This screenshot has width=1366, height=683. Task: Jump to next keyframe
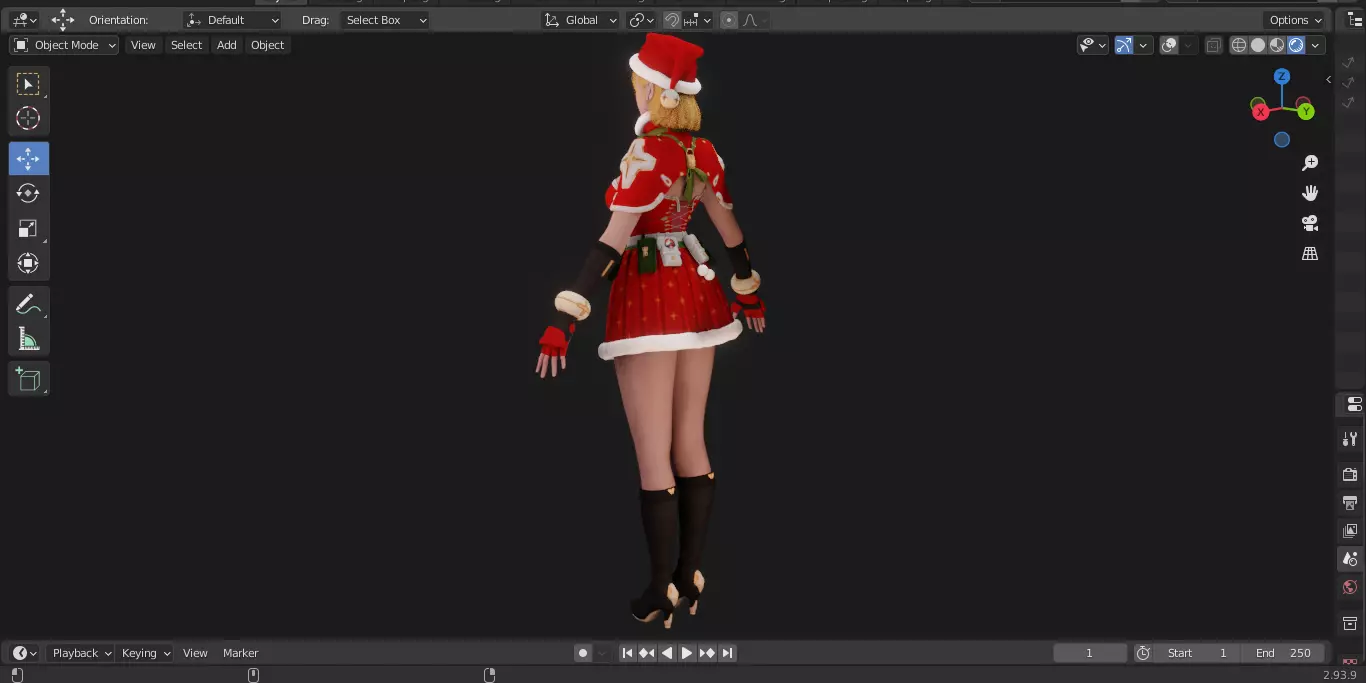(707, 653)
